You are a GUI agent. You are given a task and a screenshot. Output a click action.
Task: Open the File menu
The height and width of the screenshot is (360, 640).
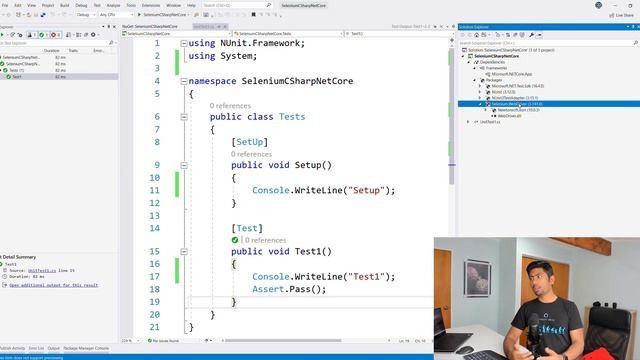click(x=5, y=5)
